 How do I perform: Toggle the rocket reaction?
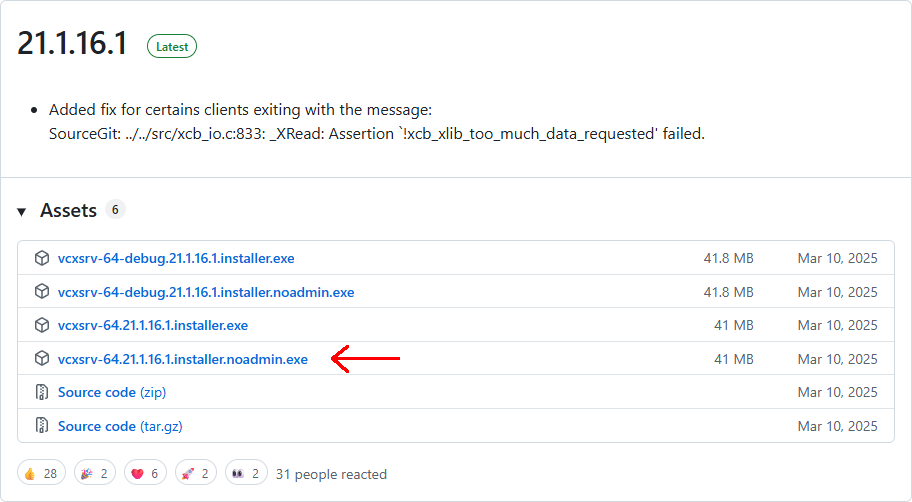(196, 473)
